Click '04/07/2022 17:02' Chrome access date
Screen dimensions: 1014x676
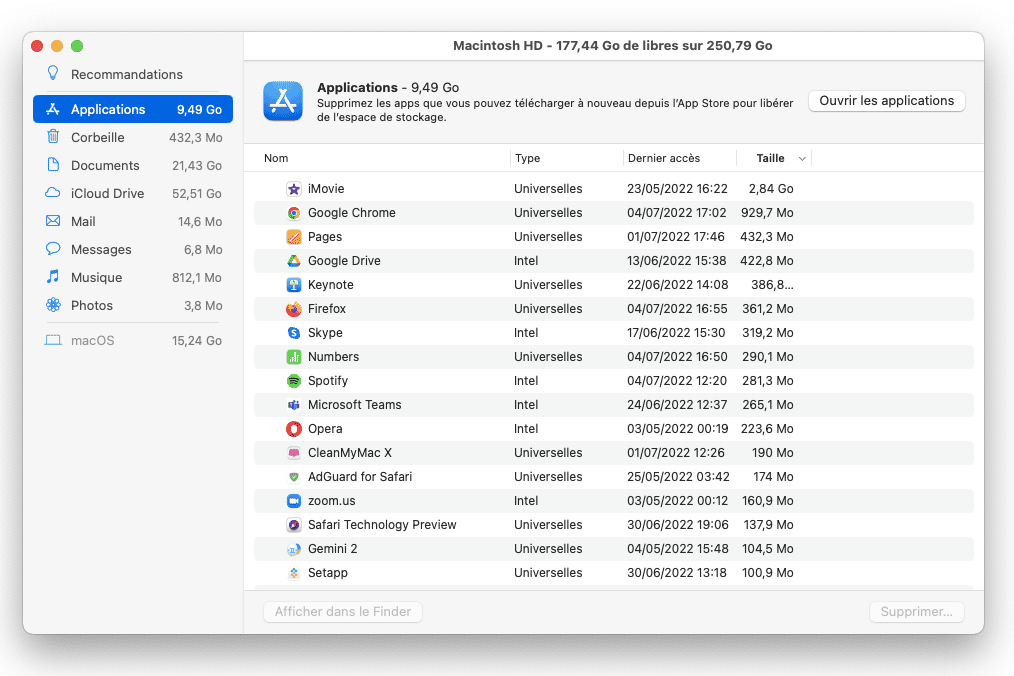[x=676, y=213]
